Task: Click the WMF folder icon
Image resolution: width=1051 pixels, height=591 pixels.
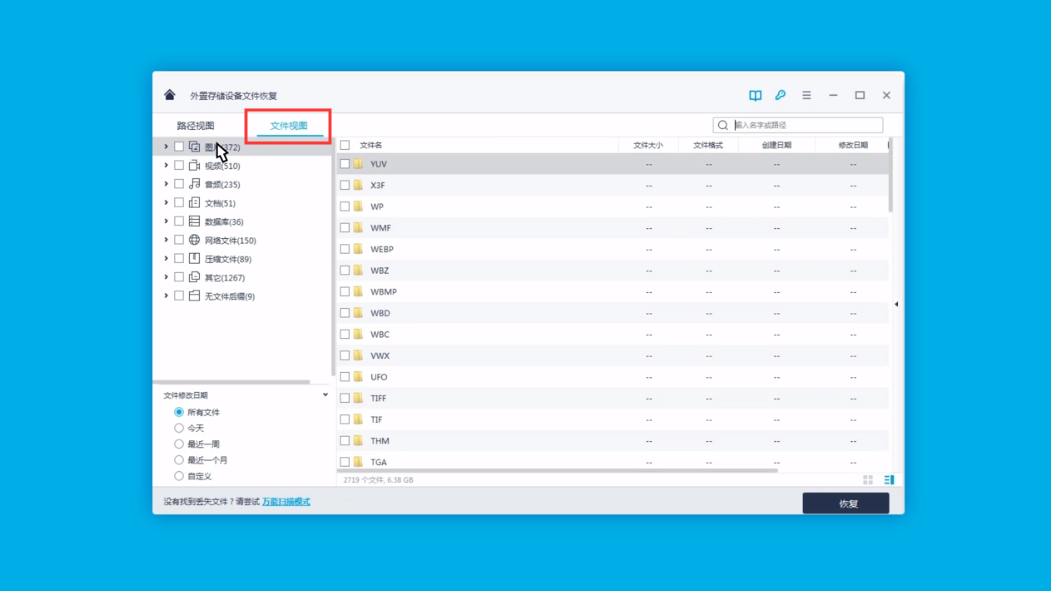Action: point(359,228)
